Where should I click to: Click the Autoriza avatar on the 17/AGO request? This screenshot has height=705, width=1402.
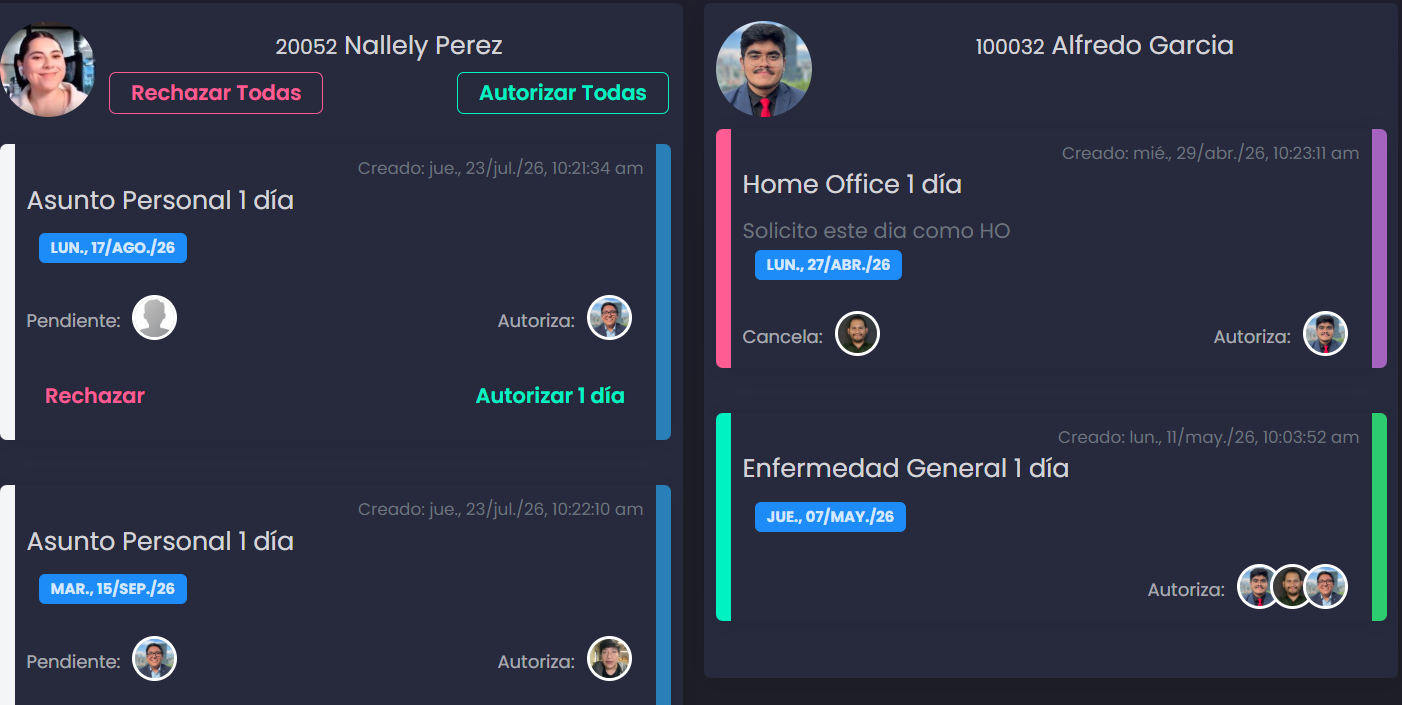(610, 318)
